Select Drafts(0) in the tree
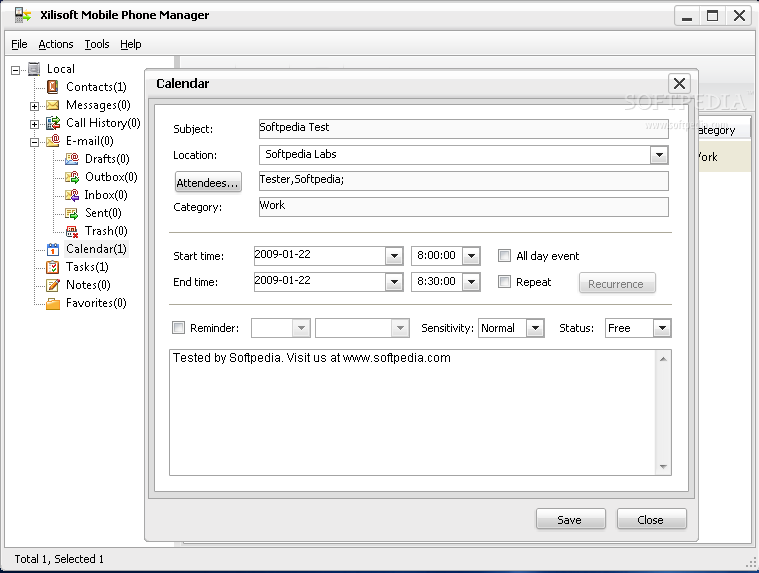The image size is (759, 573). pos(107,159)
